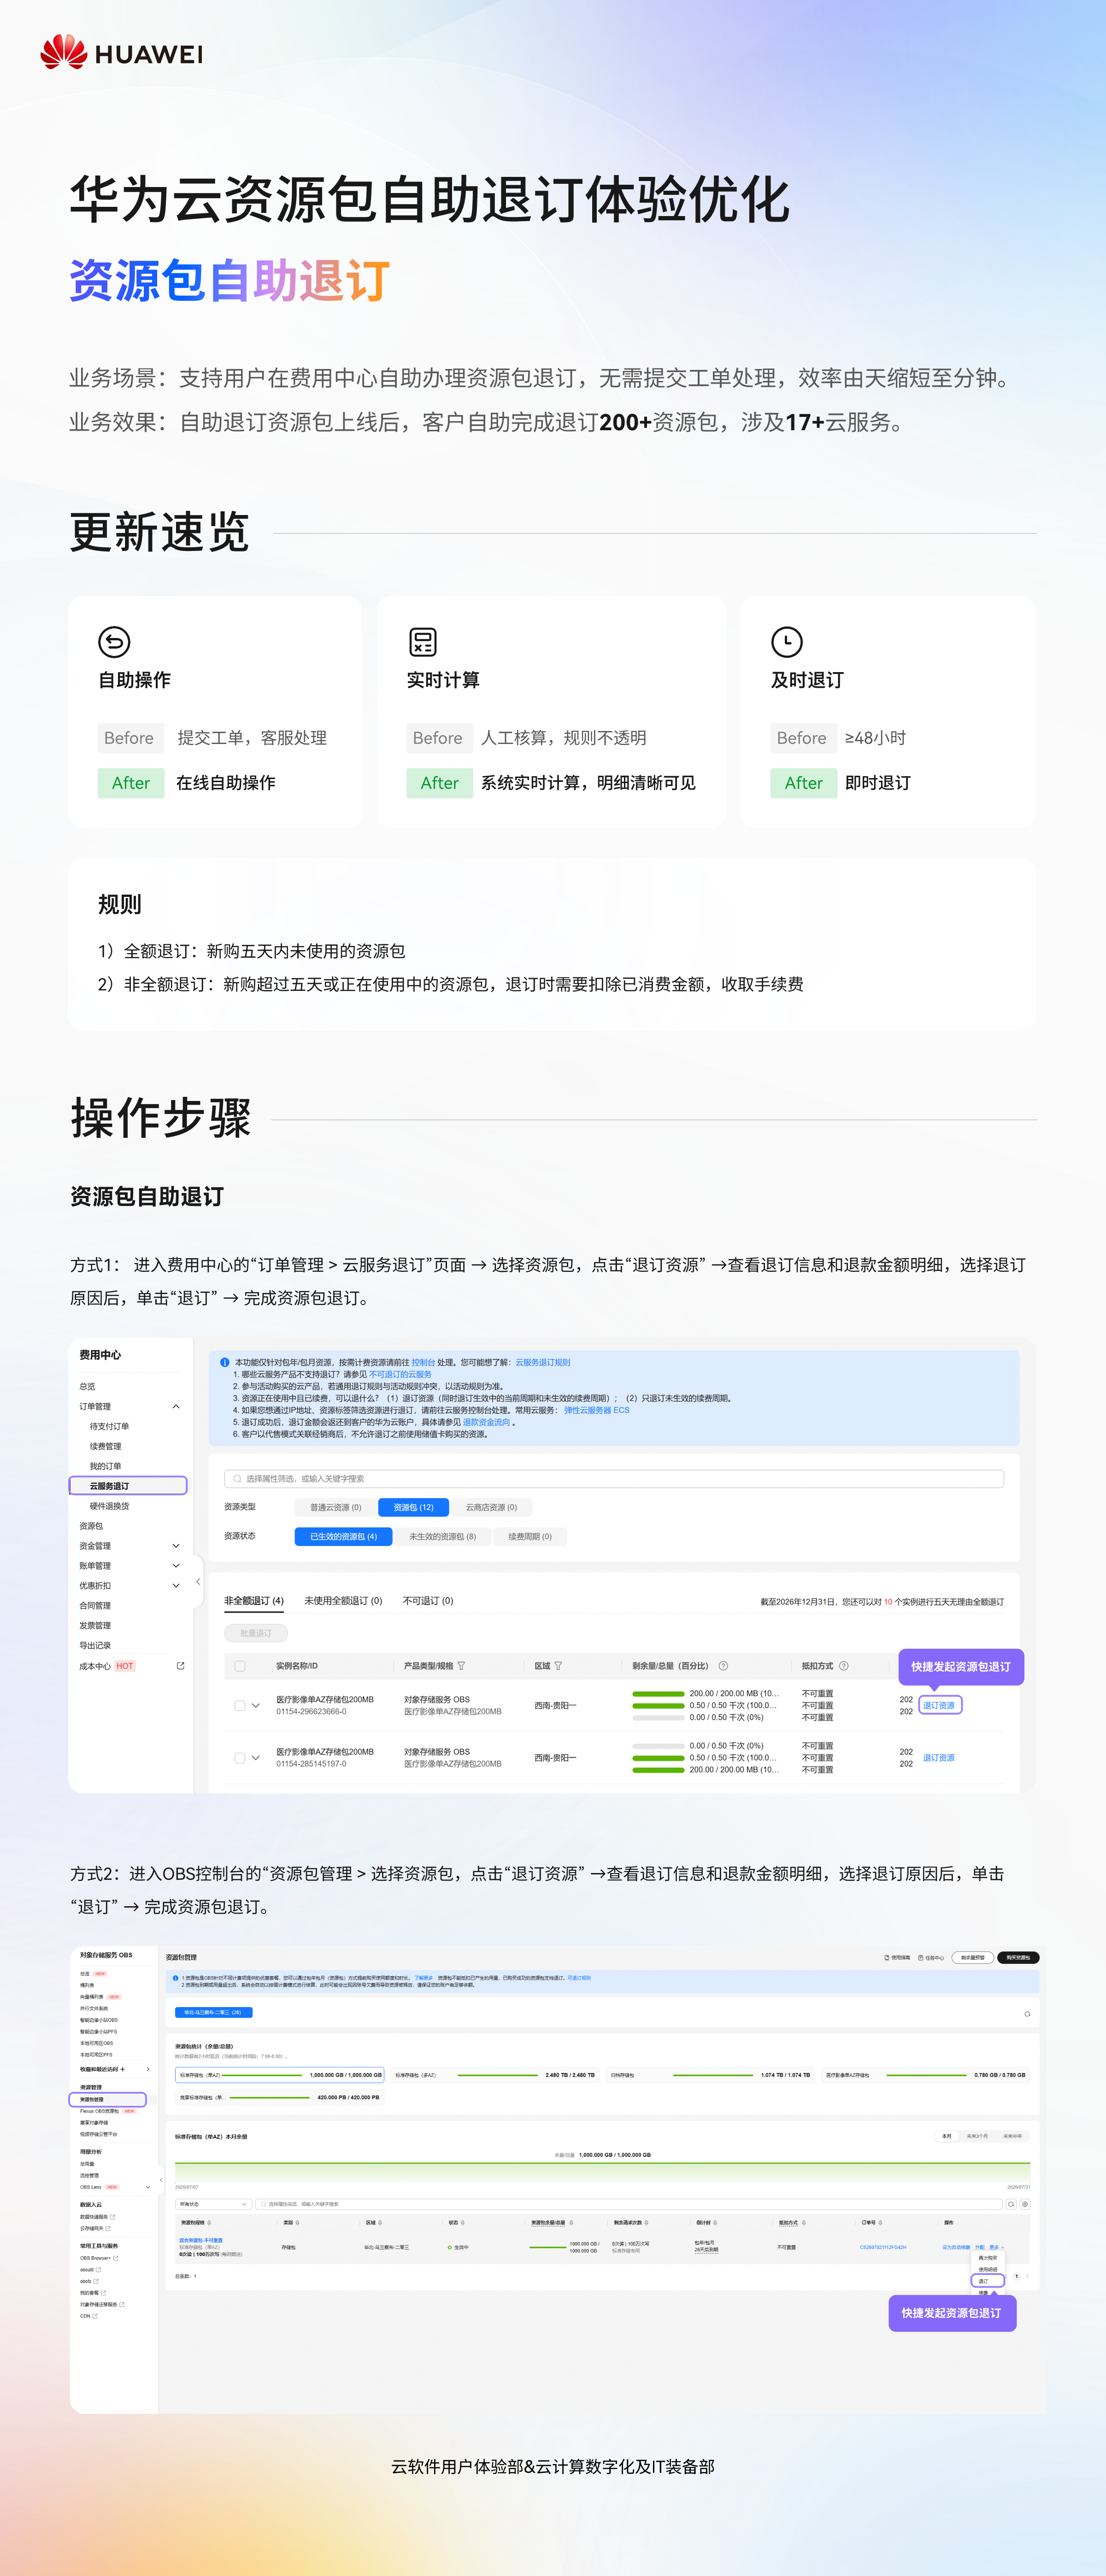
Task: Choose 退订 from the OBS 更多 menu
Action: pyautogui.click(x=988, y=2281)
